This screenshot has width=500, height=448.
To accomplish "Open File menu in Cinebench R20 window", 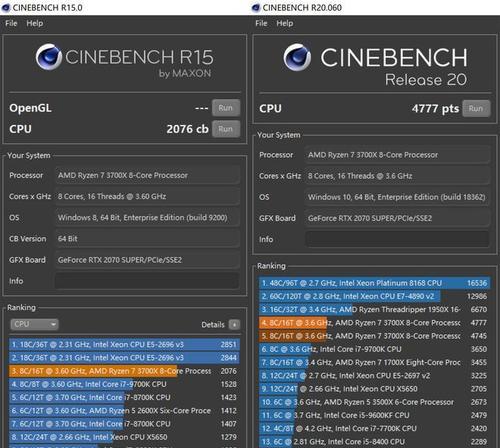I will click(x=261, y=23).
